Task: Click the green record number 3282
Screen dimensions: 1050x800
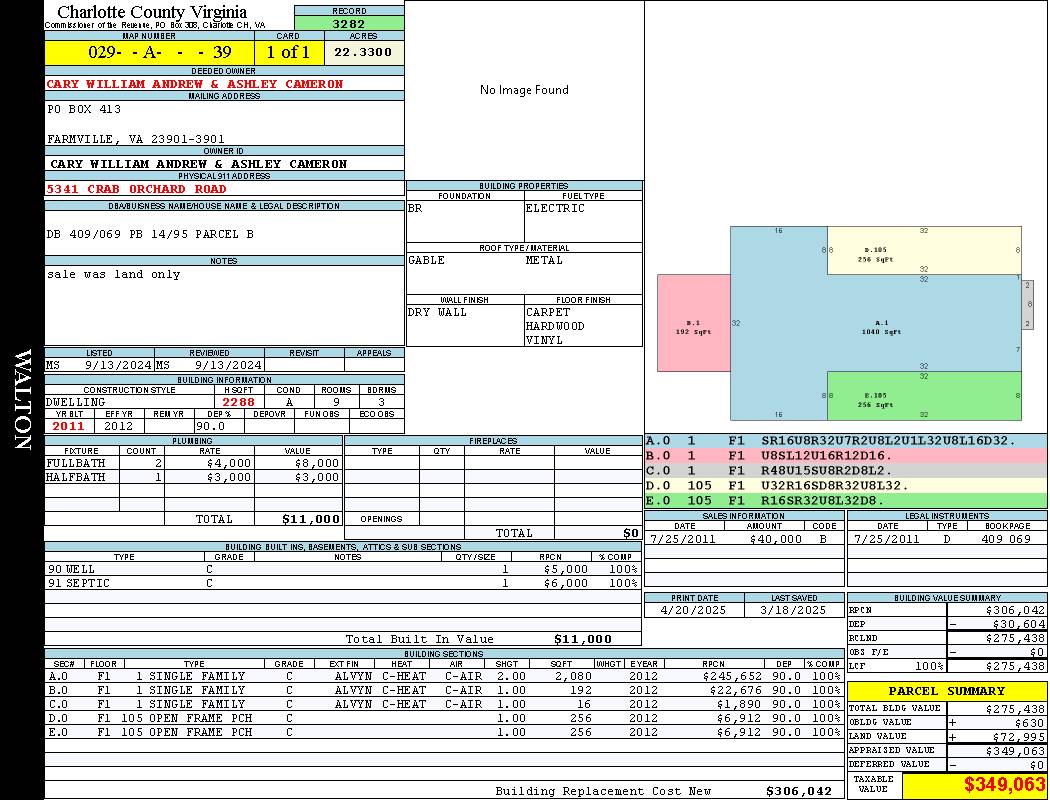Action: pyautogui.click(x=349, y=23)
